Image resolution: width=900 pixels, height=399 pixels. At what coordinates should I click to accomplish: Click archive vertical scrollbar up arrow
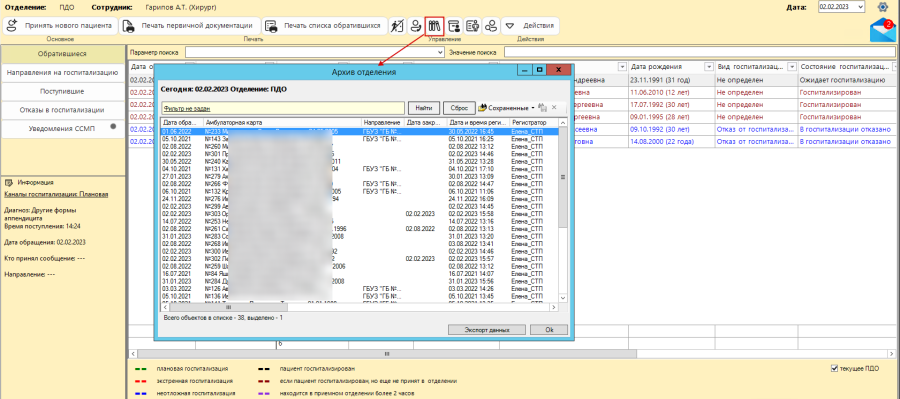coord(562,123)
